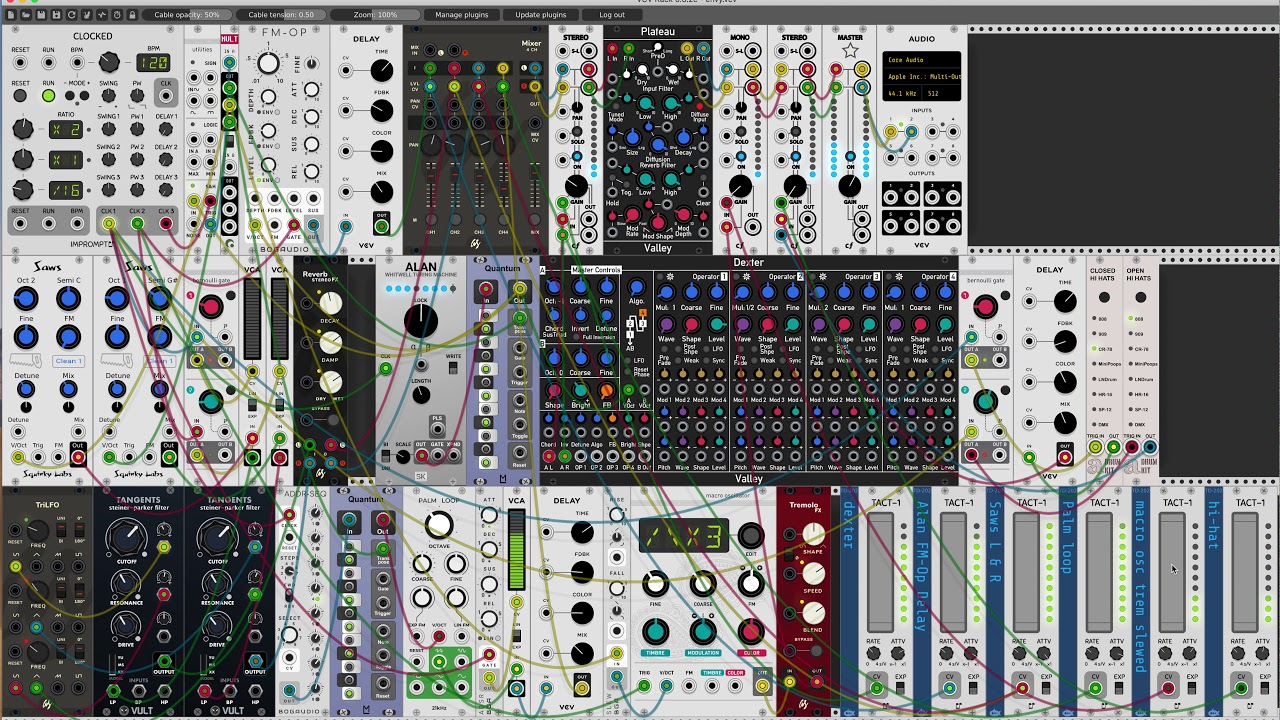Click the big black knob on ALAN module
Screen dimensions: 1280x720
(421, 320)
